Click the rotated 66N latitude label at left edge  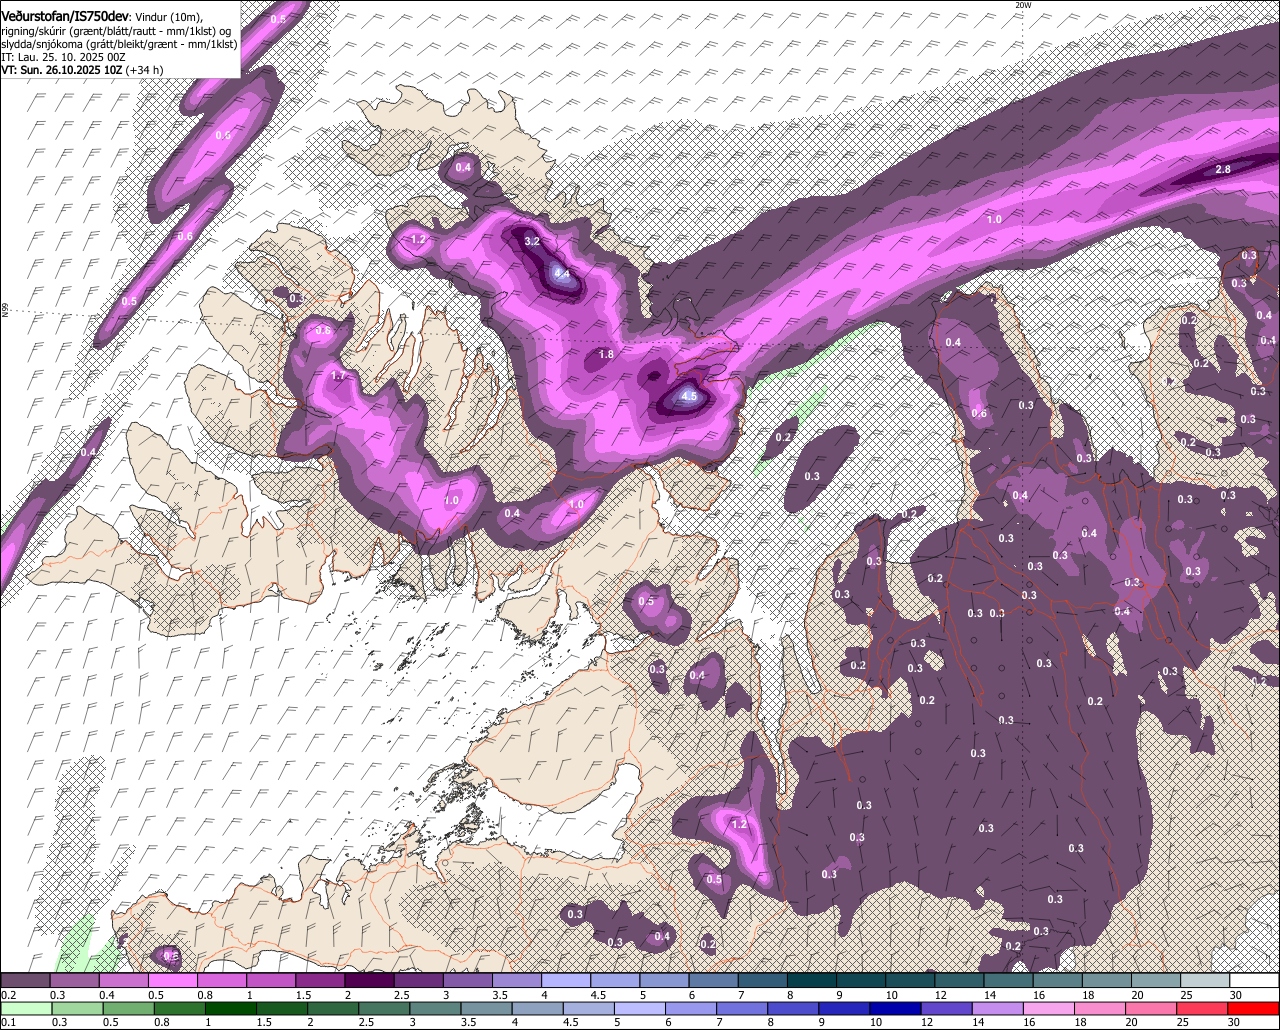click(5, 311)
